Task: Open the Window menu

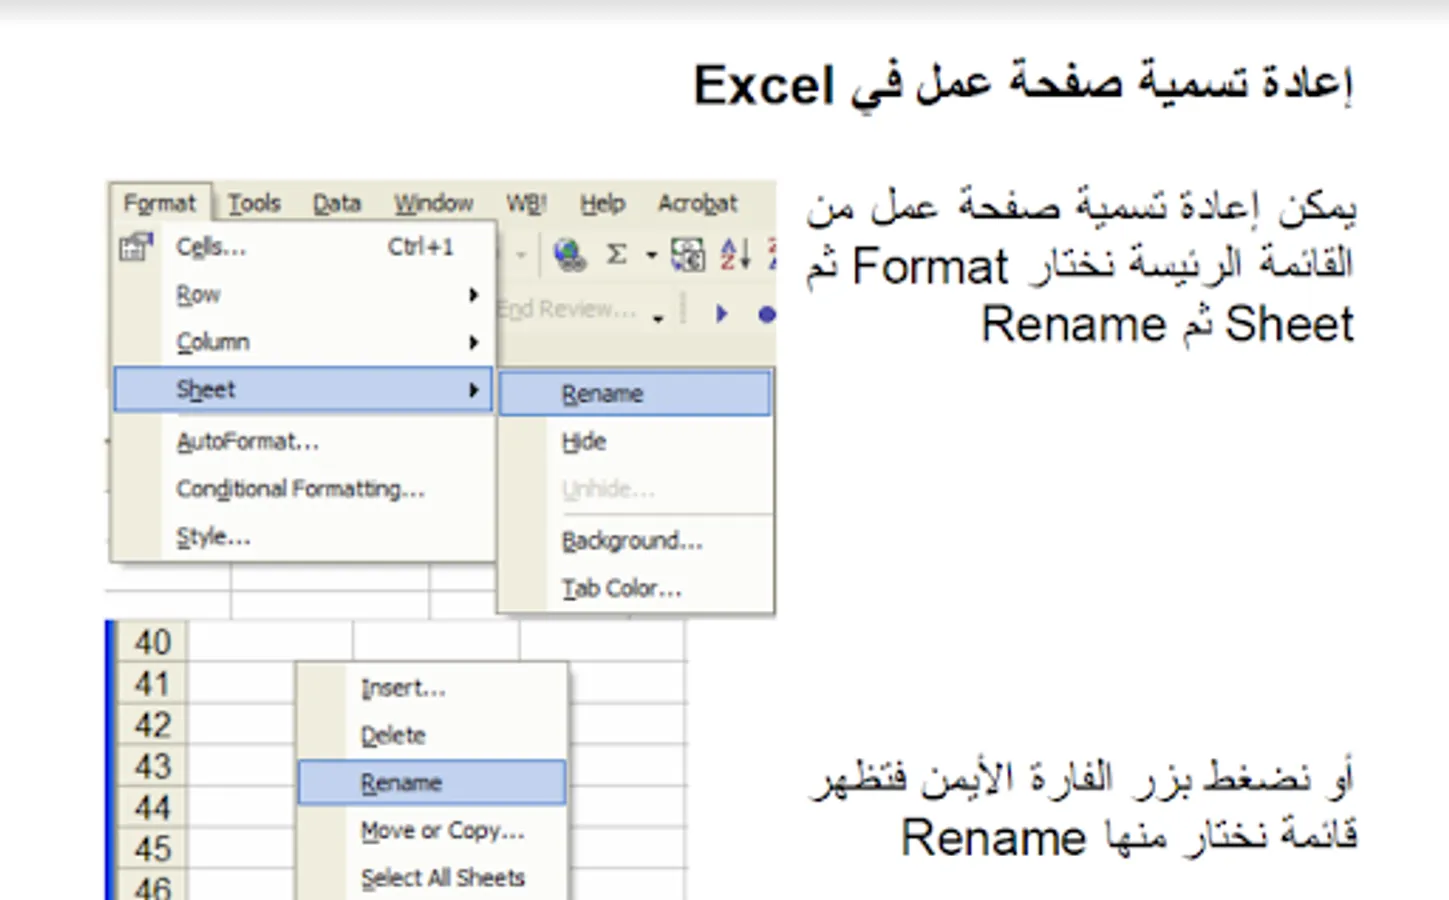Action: click(x=433, y=203)
